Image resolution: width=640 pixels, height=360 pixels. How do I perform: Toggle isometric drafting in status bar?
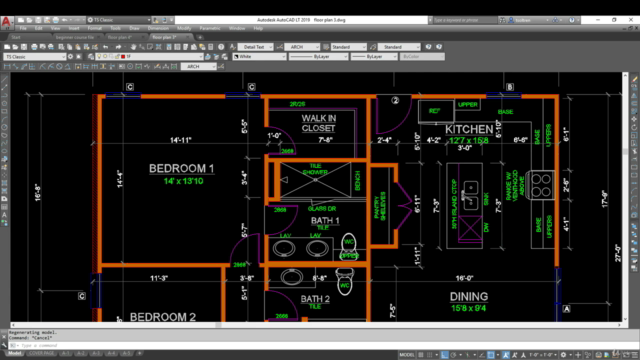pos(468,355)
